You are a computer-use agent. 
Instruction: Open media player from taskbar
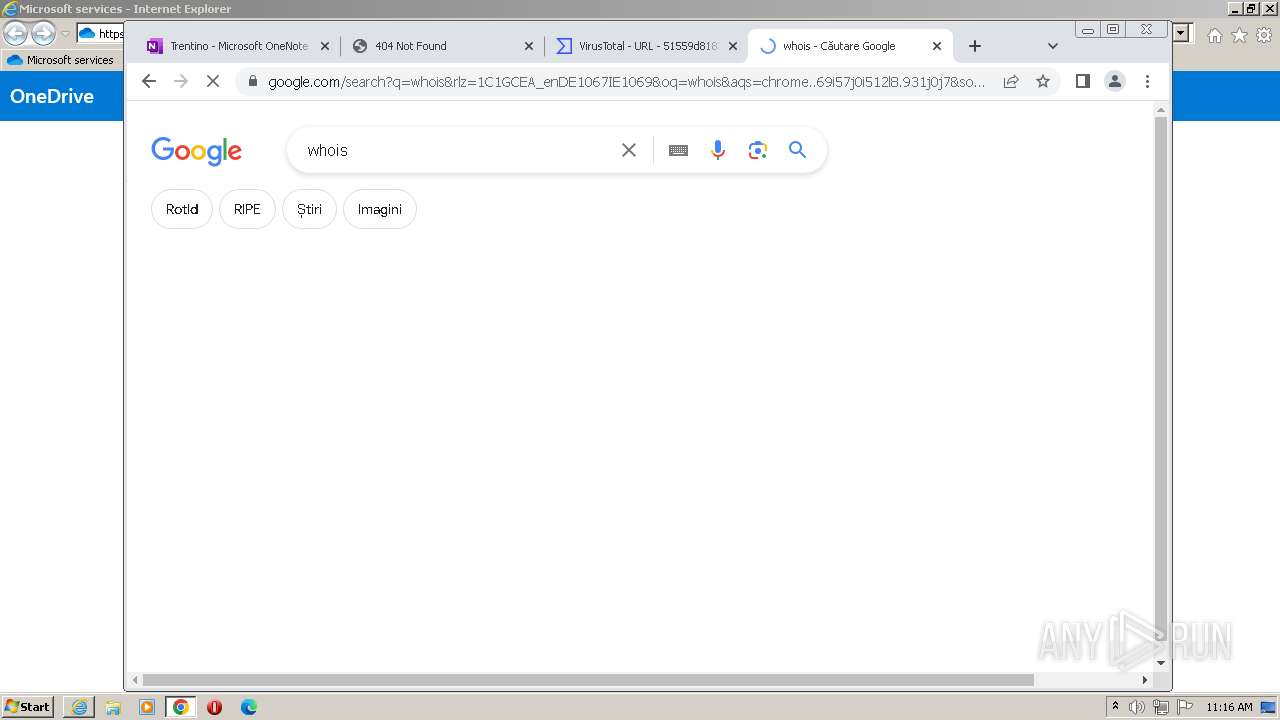[x=147, y=707]
